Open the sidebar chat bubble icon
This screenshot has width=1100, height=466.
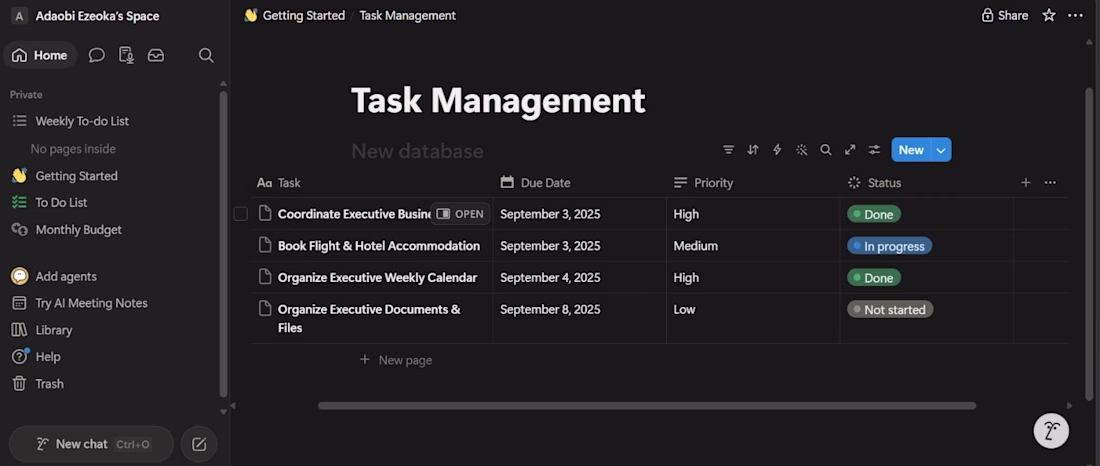[x=97, y=55]
